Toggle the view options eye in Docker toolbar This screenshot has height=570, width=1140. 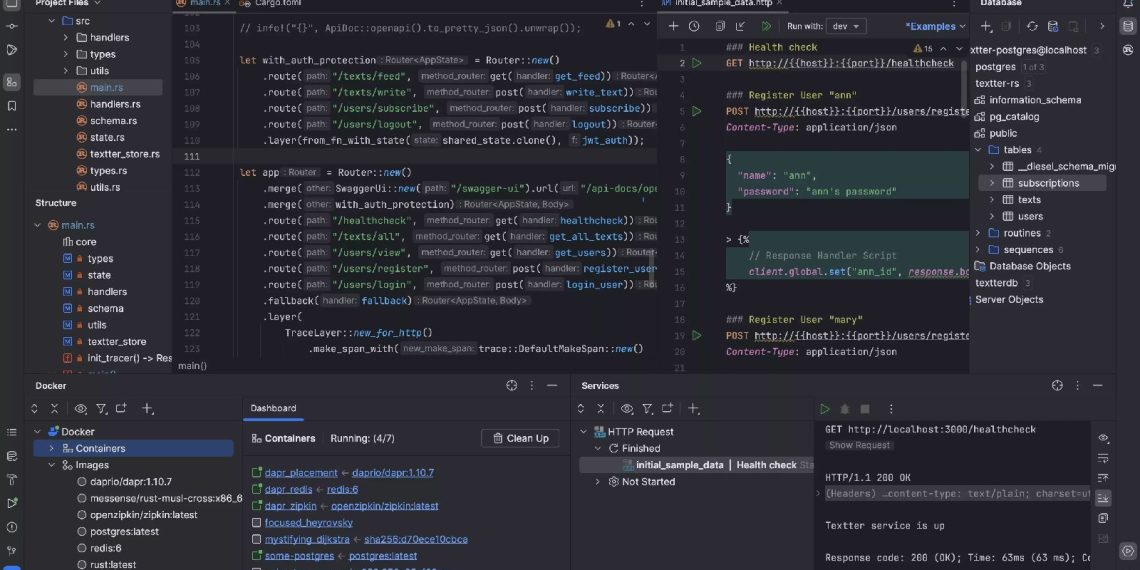click(x=81, y=408)
